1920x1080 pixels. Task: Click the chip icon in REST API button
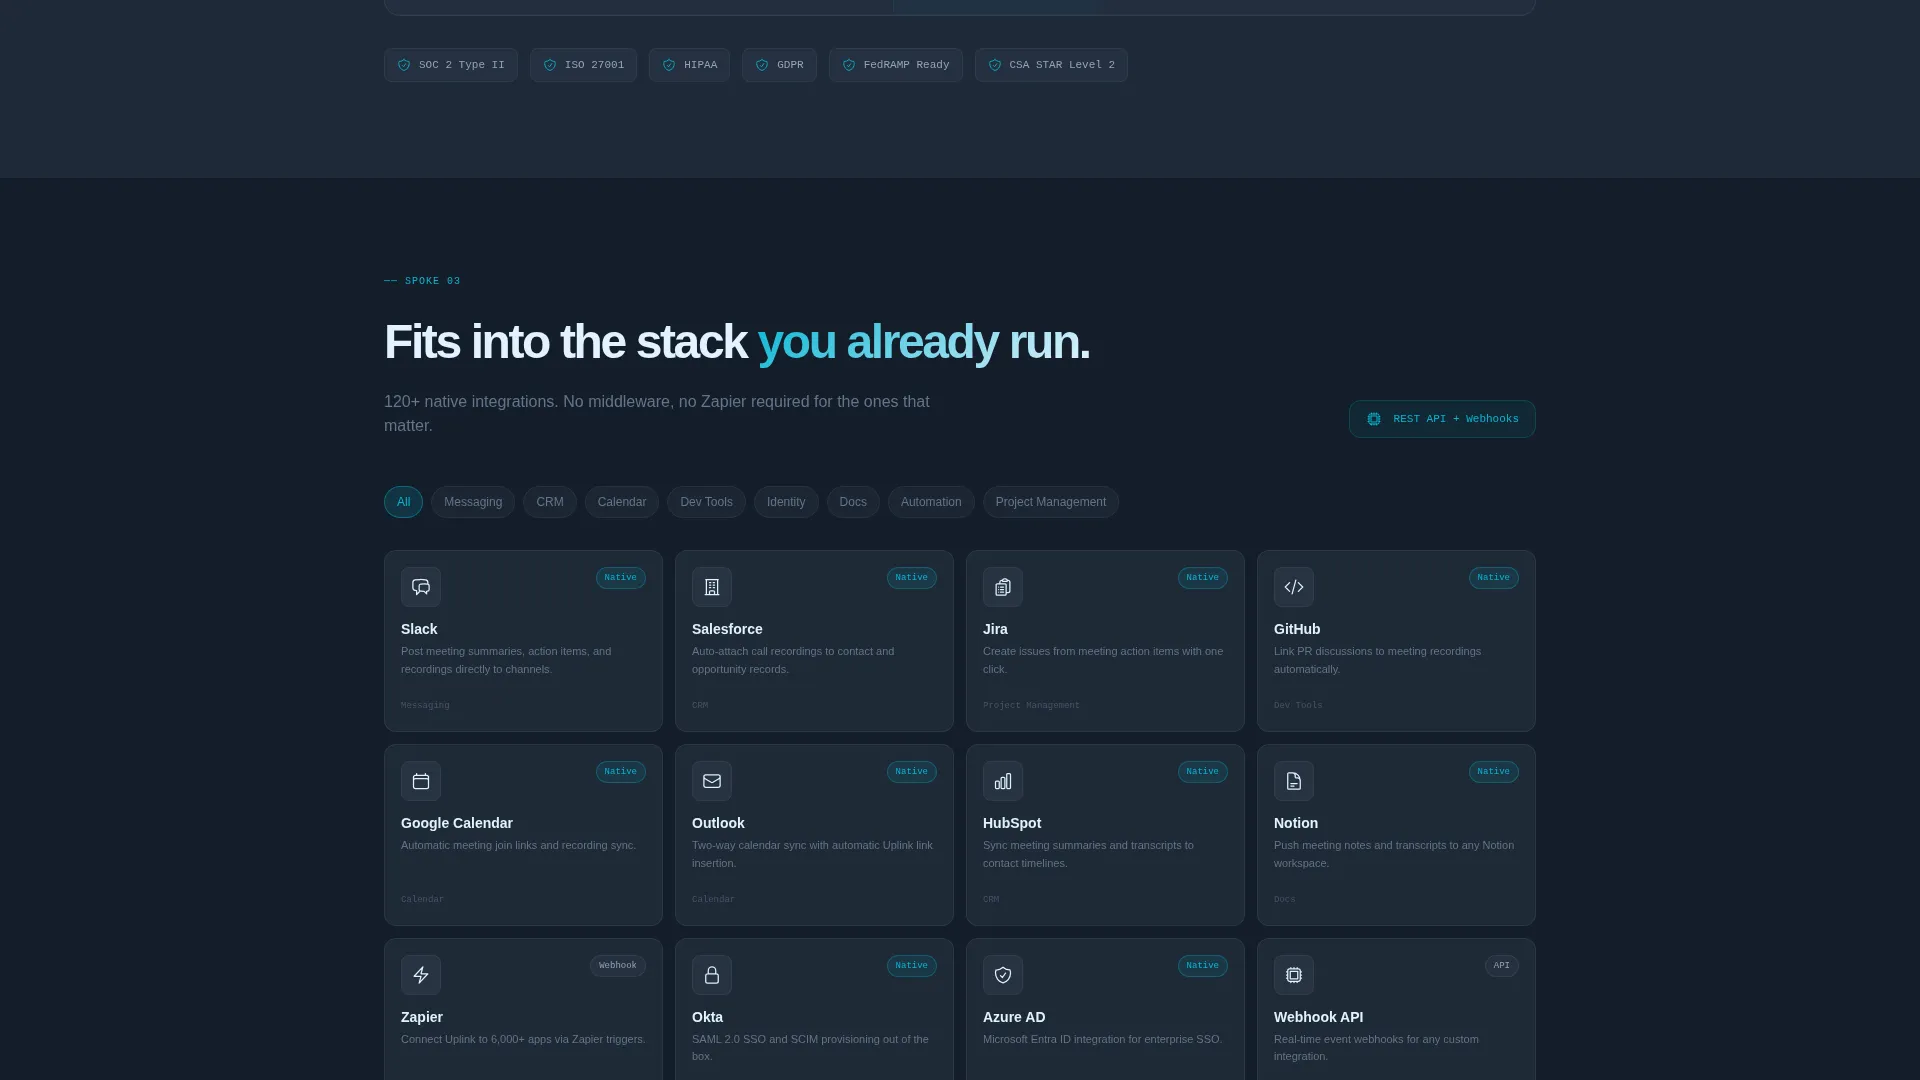click(1374, 419)
